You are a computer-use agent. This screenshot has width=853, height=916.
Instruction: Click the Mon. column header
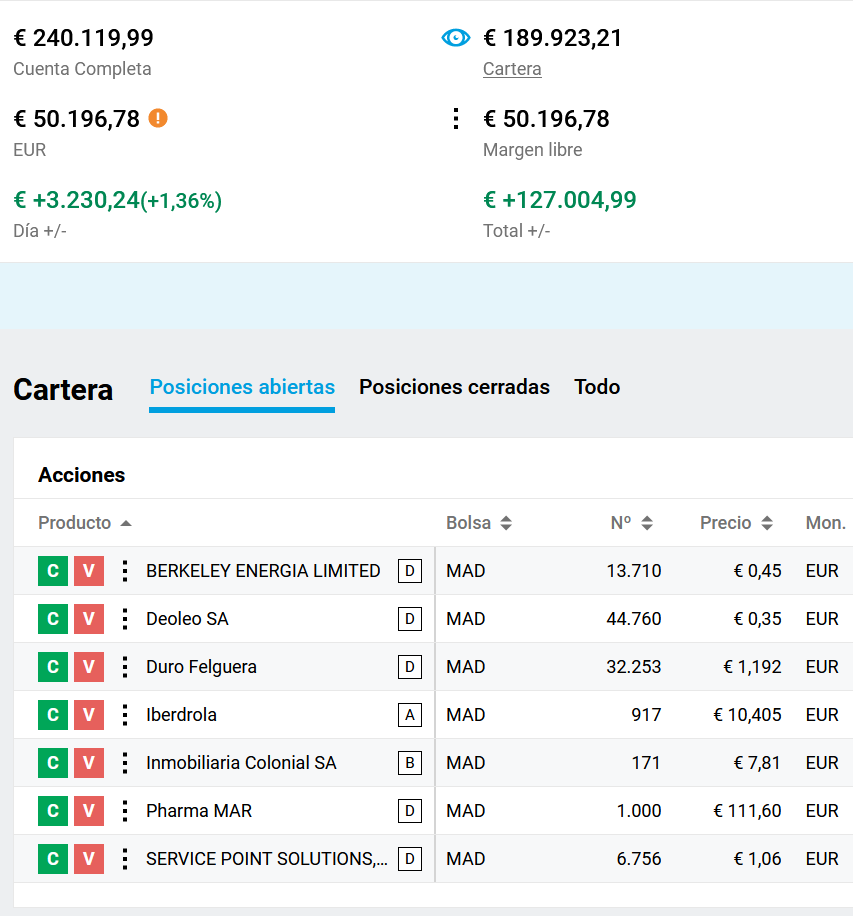click(x=826, y=522)
